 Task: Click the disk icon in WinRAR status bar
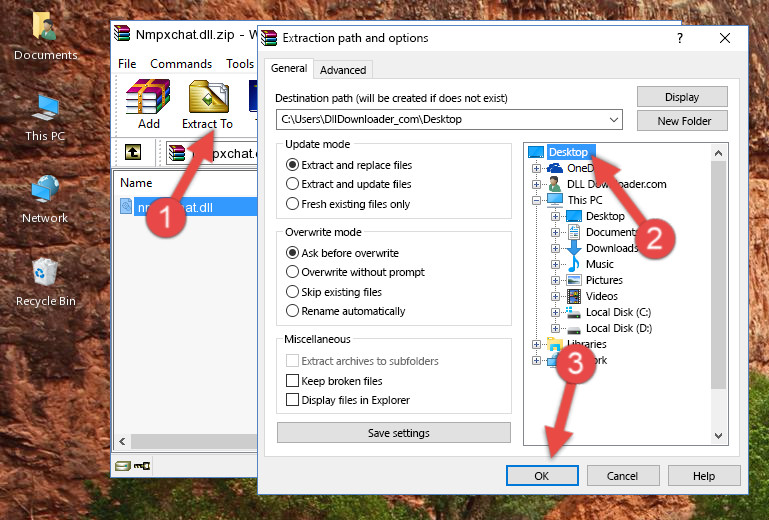(x=122, y=466)
